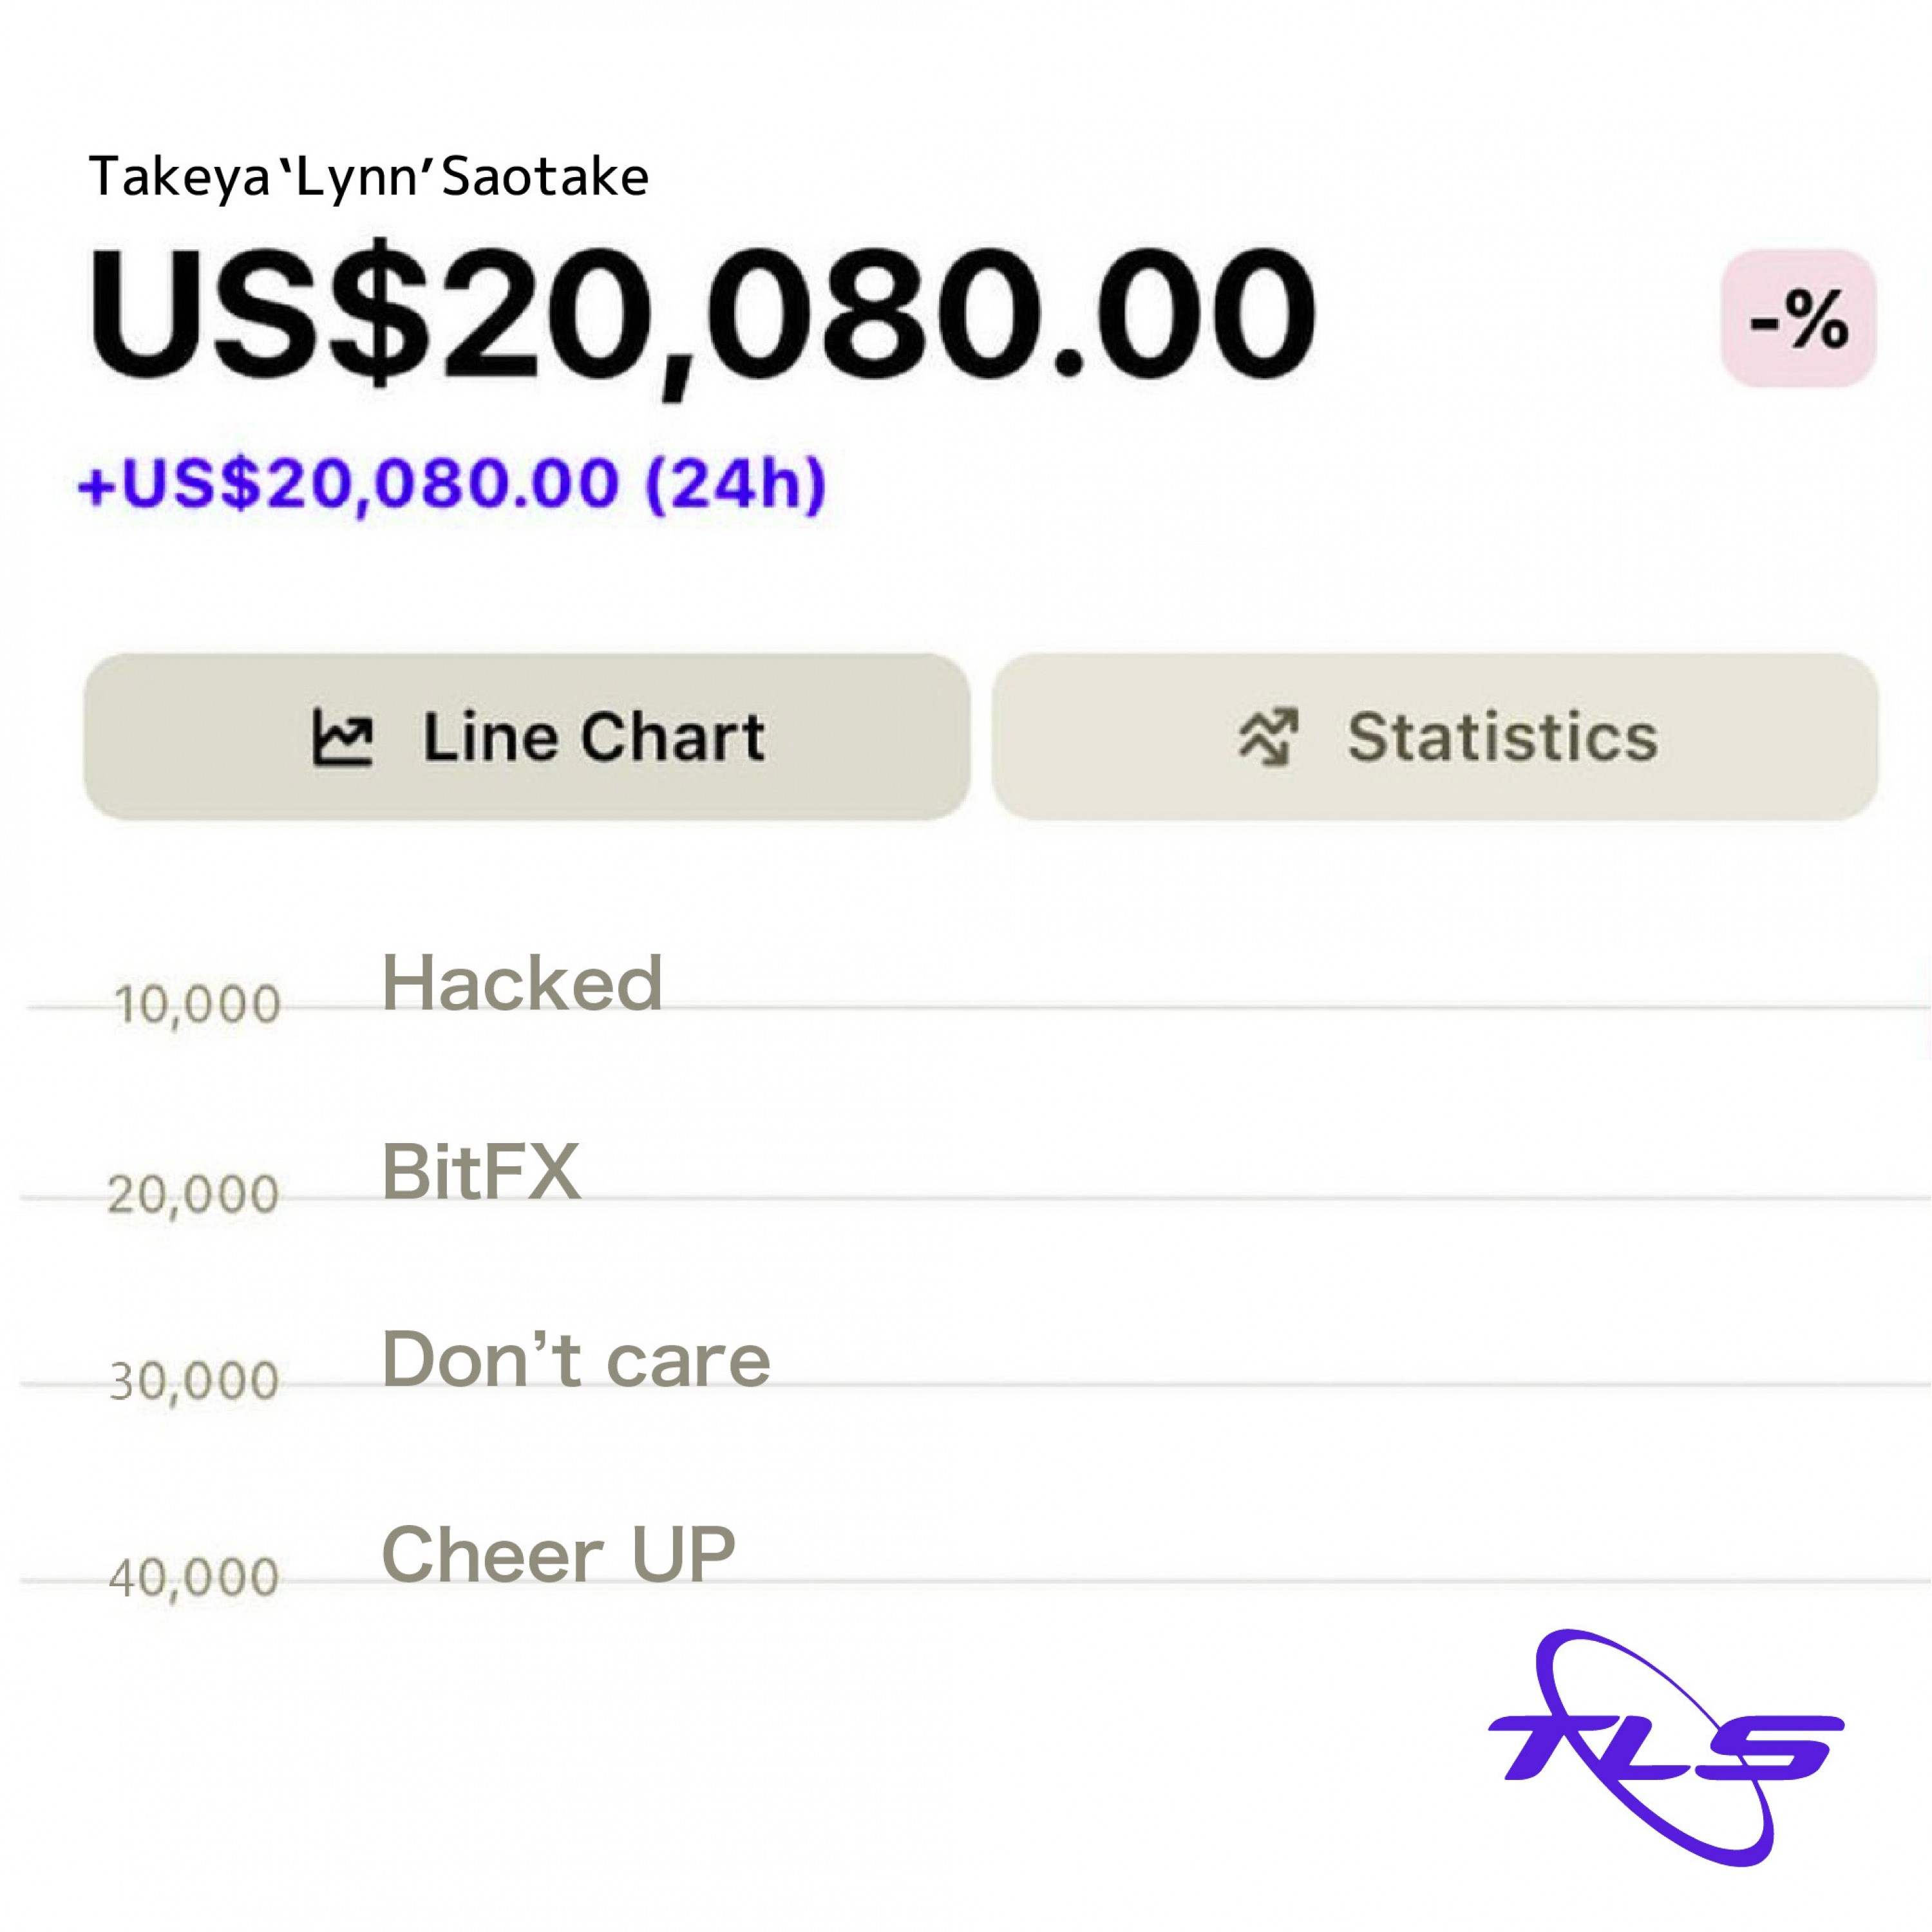Viewport: 1932px width, 1932px height.
Task: Open the BitFX entry
Action: (481, 1171)
